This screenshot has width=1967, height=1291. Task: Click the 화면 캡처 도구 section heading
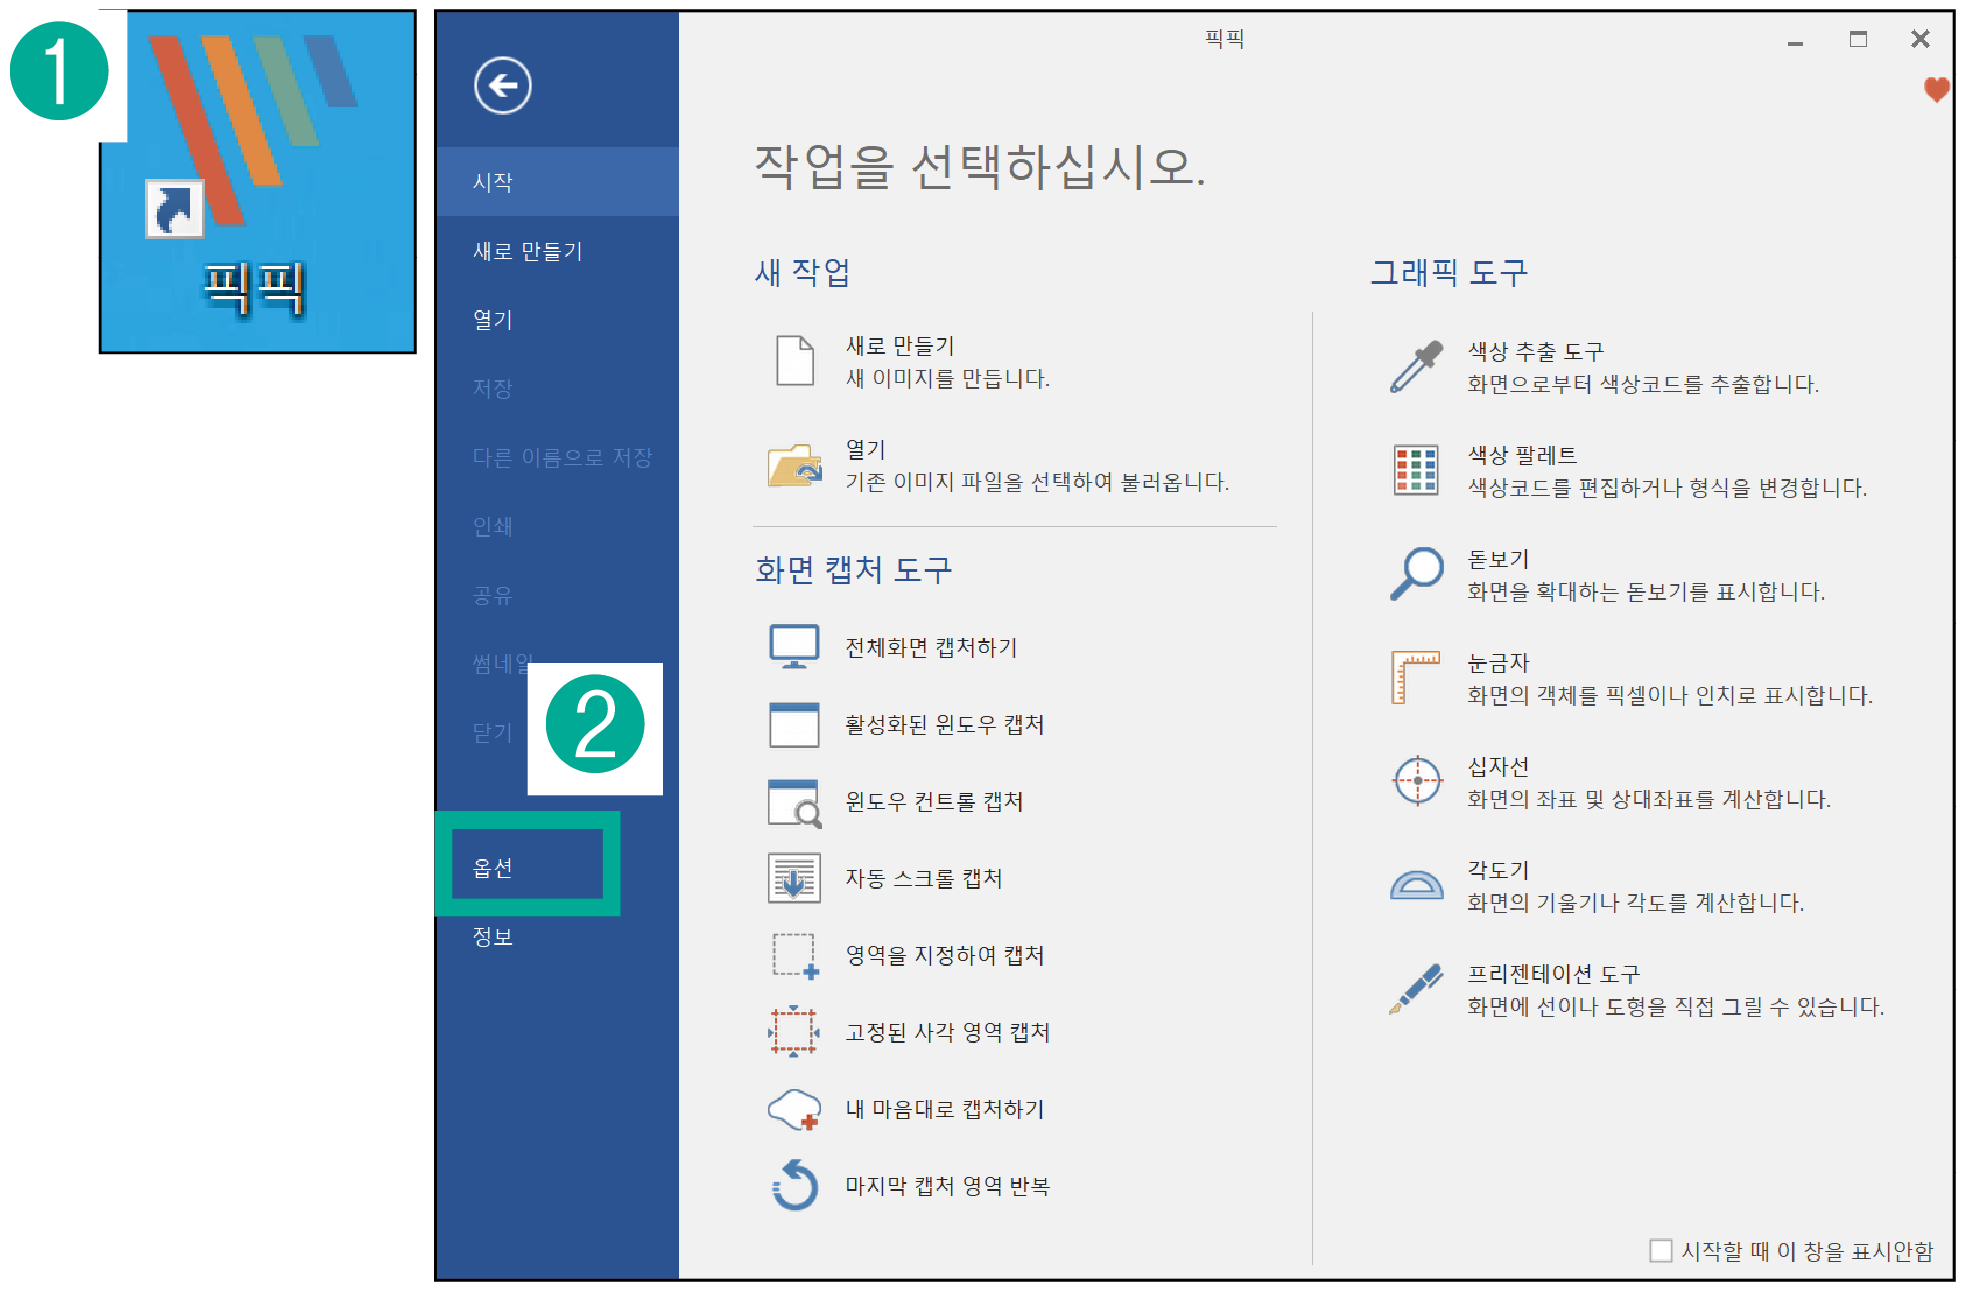tap(853, 570)
